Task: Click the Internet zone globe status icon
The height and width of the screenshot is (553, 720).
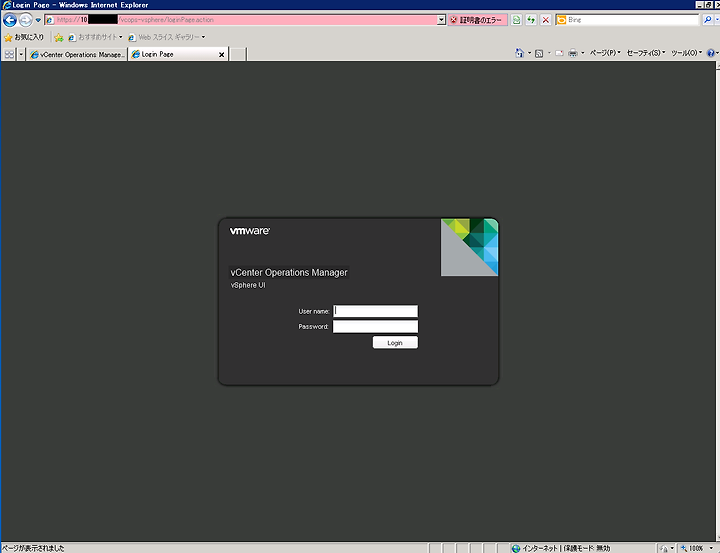Action: [x=516, y=548]
